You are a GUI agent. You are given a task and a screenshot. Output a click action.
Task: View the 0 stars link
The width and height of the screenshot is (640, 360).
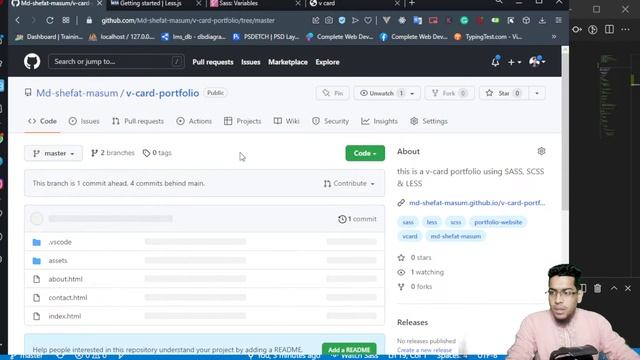[x=414, y=258]
